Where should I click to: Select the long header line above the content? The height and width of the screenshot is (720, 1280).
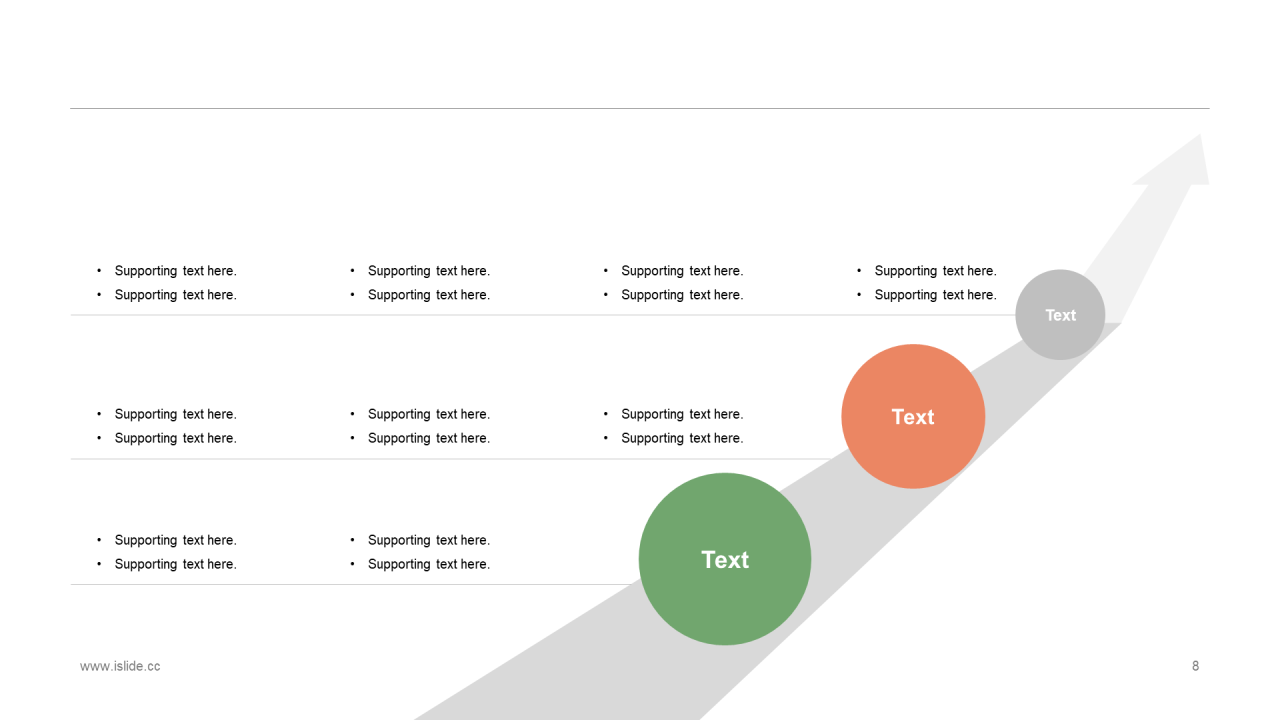(x=640, y=108)
